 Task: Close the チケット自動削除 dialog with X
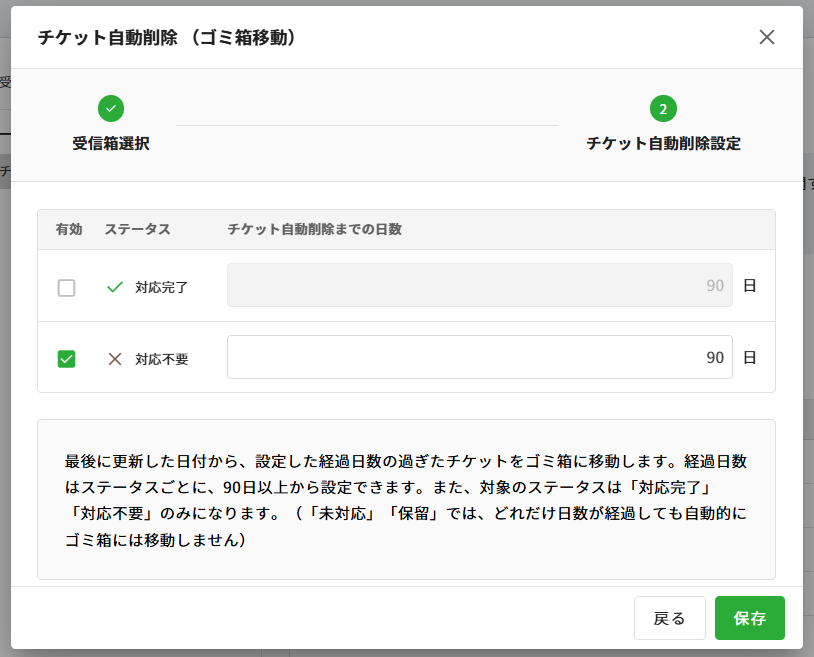tap(767, 37)
